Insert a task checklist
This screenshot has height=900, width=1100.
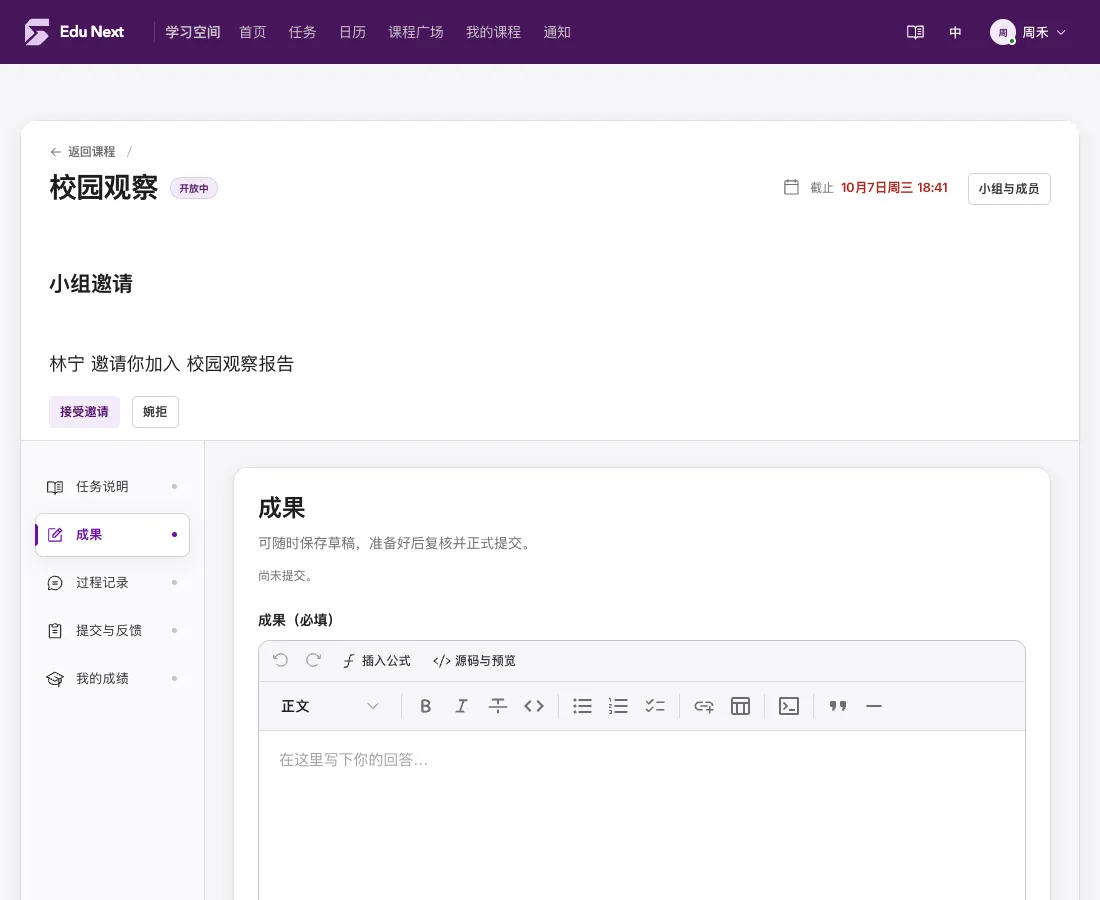tap(655, 706)
